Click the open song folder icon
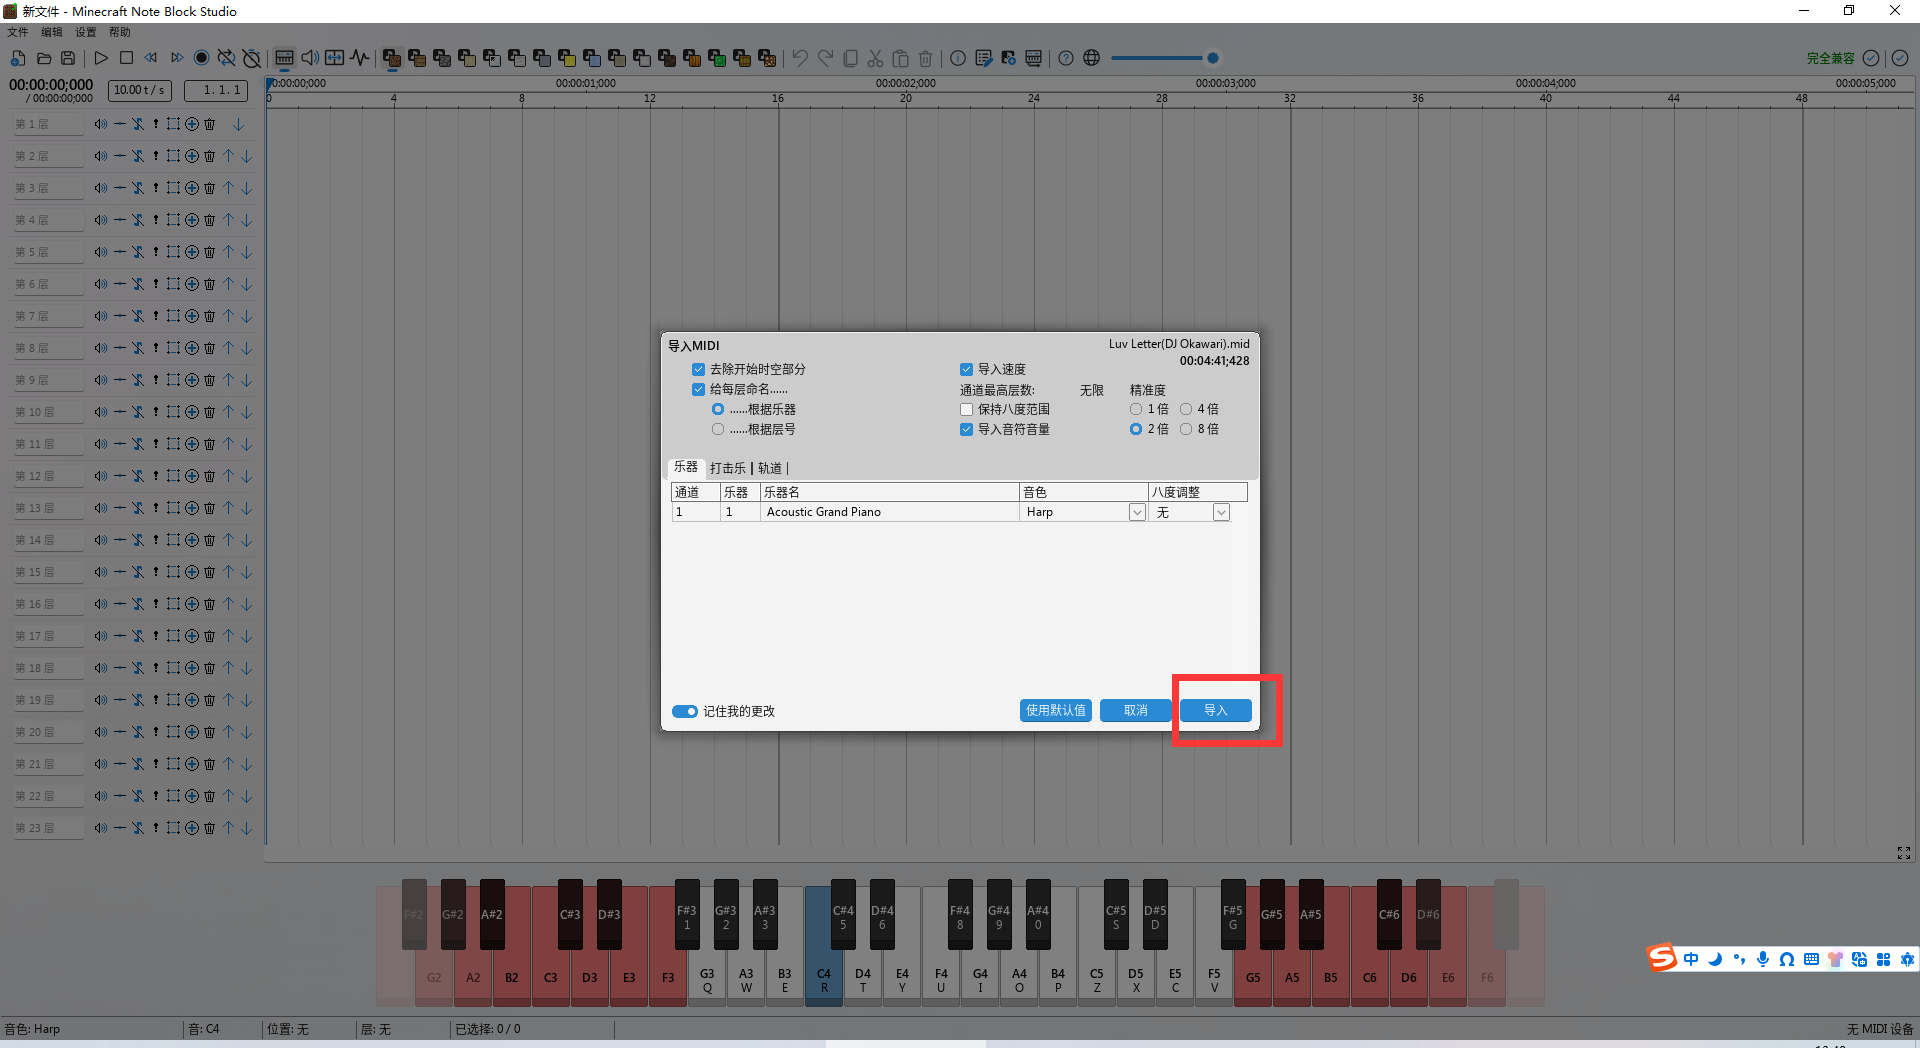The image size is (1920, 1048). click(x=43, y=58)
